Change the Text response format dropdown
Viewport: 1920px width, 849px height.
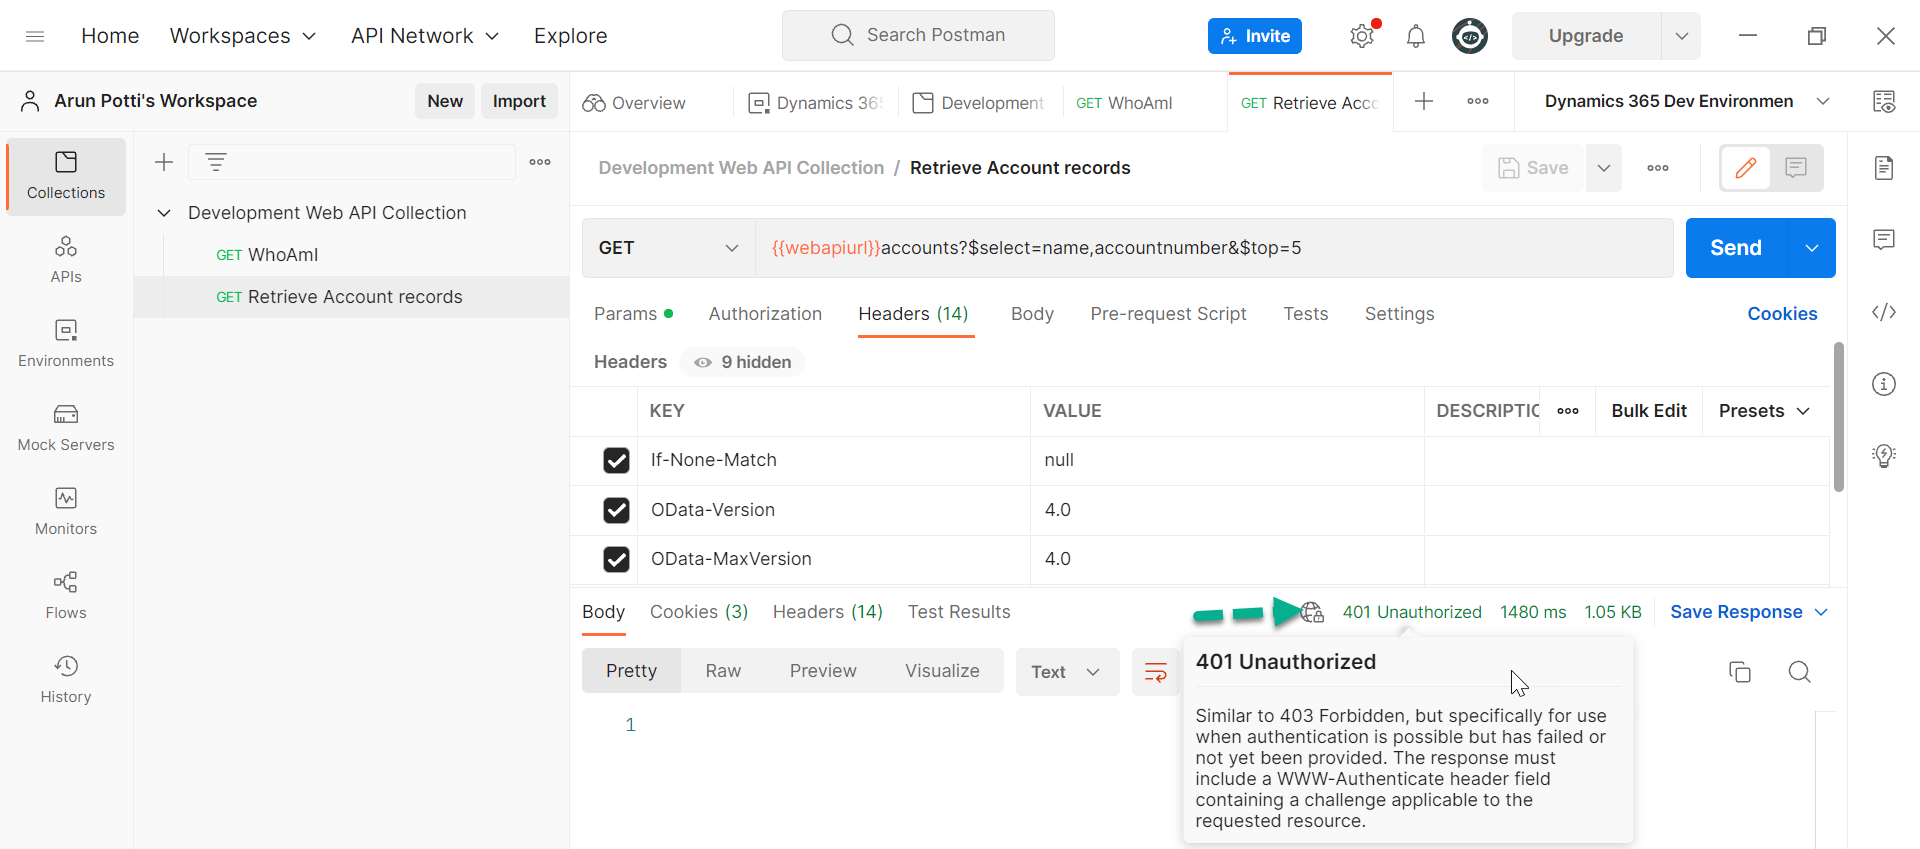tap(1067, 672)
